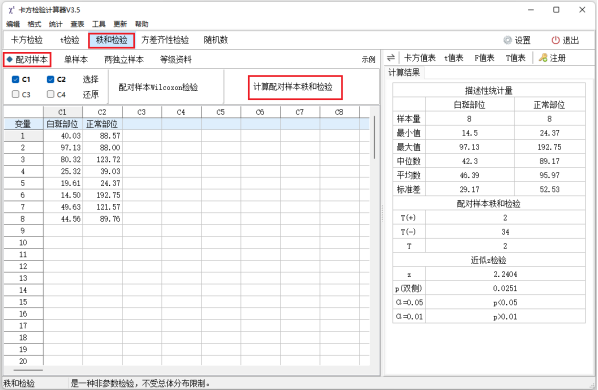
Task: Click the 示例 link
Action: 368,59
